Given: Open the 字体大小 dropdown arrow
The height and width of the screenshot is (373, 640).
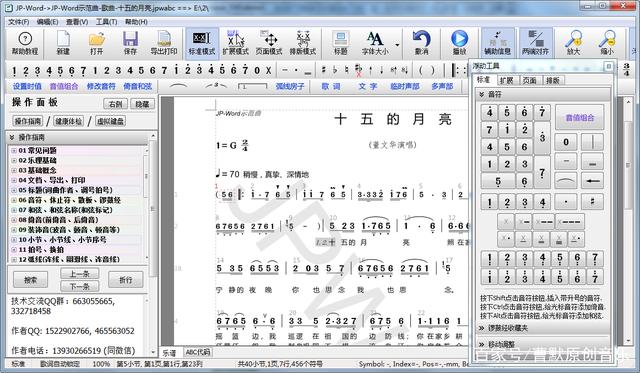Looking at the screenshot, I should click(397, 45).
